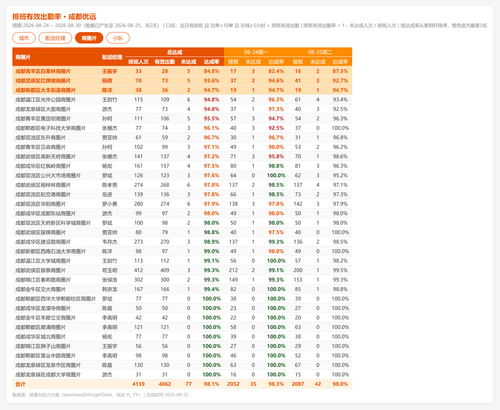Viewport: 500px width, 410px height.
Task: Select row 成都郫都区西华大学郫都校区商圈片
Action: [x=182, y=299]
